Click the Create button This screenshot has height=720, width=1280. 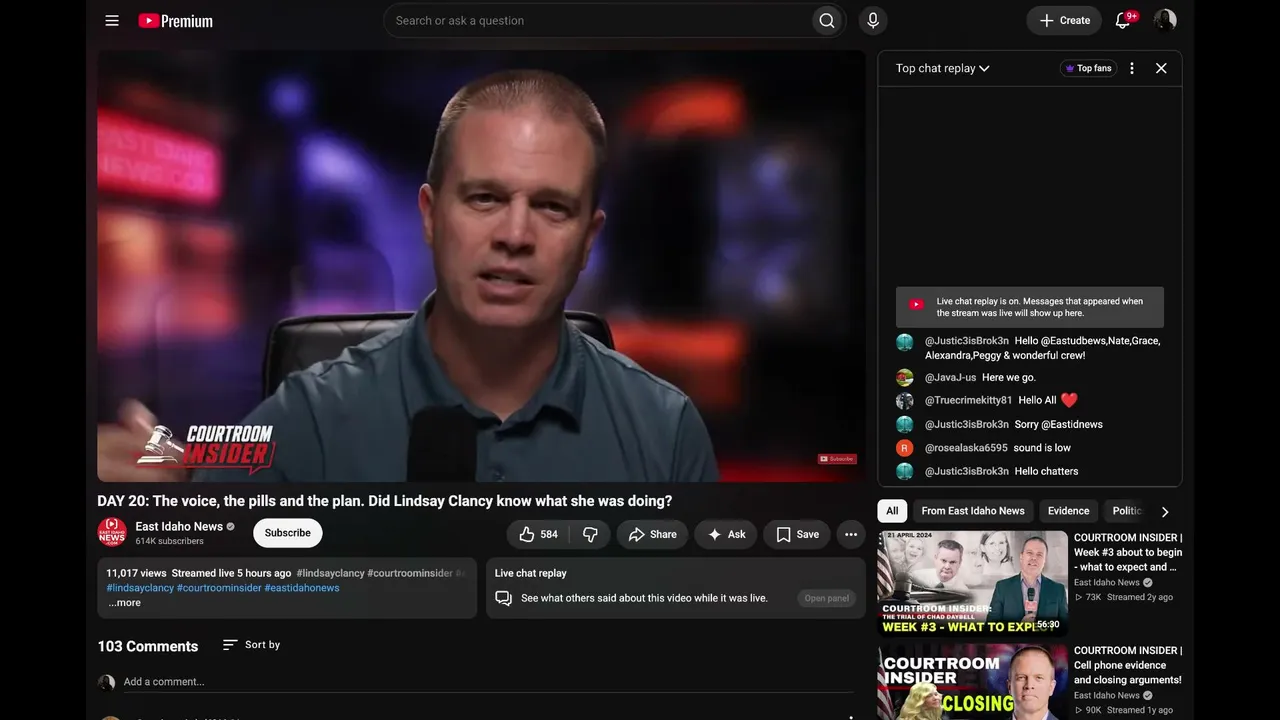click(x=1064, y=21)
